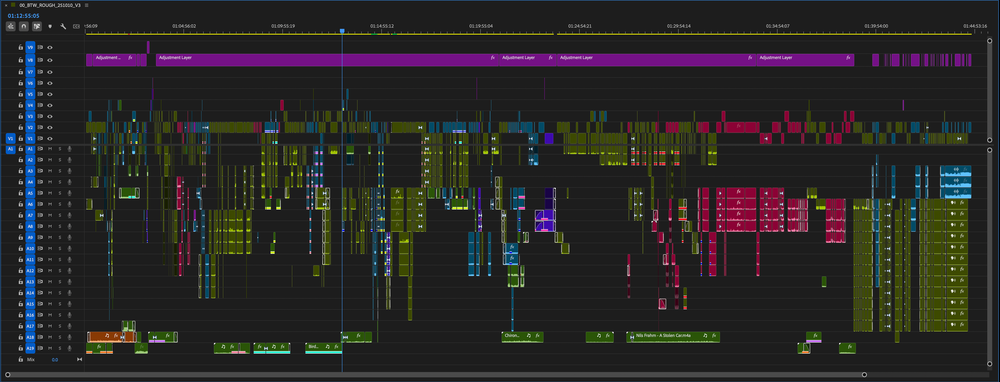Toggle the Linked Selection icon
The width and height of the screenshot is (1000, 382).
coord(37,27)
